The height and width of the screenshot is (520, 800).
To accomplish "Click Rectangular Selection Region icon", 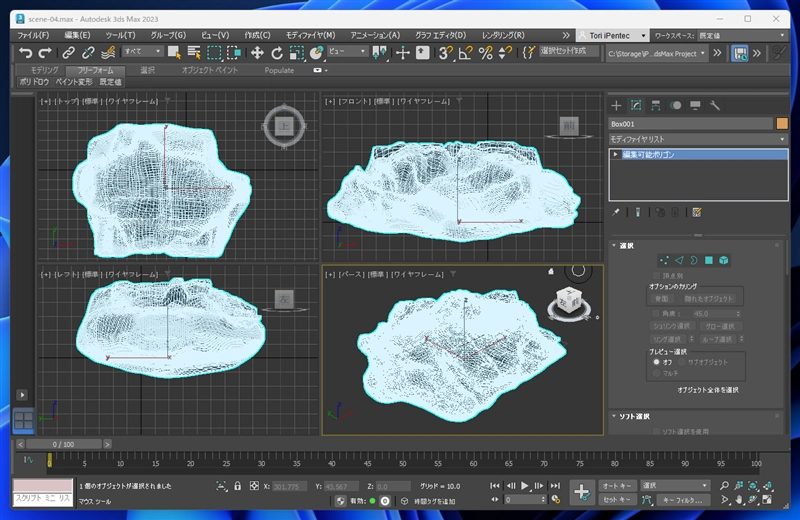I will pos(214,53).
